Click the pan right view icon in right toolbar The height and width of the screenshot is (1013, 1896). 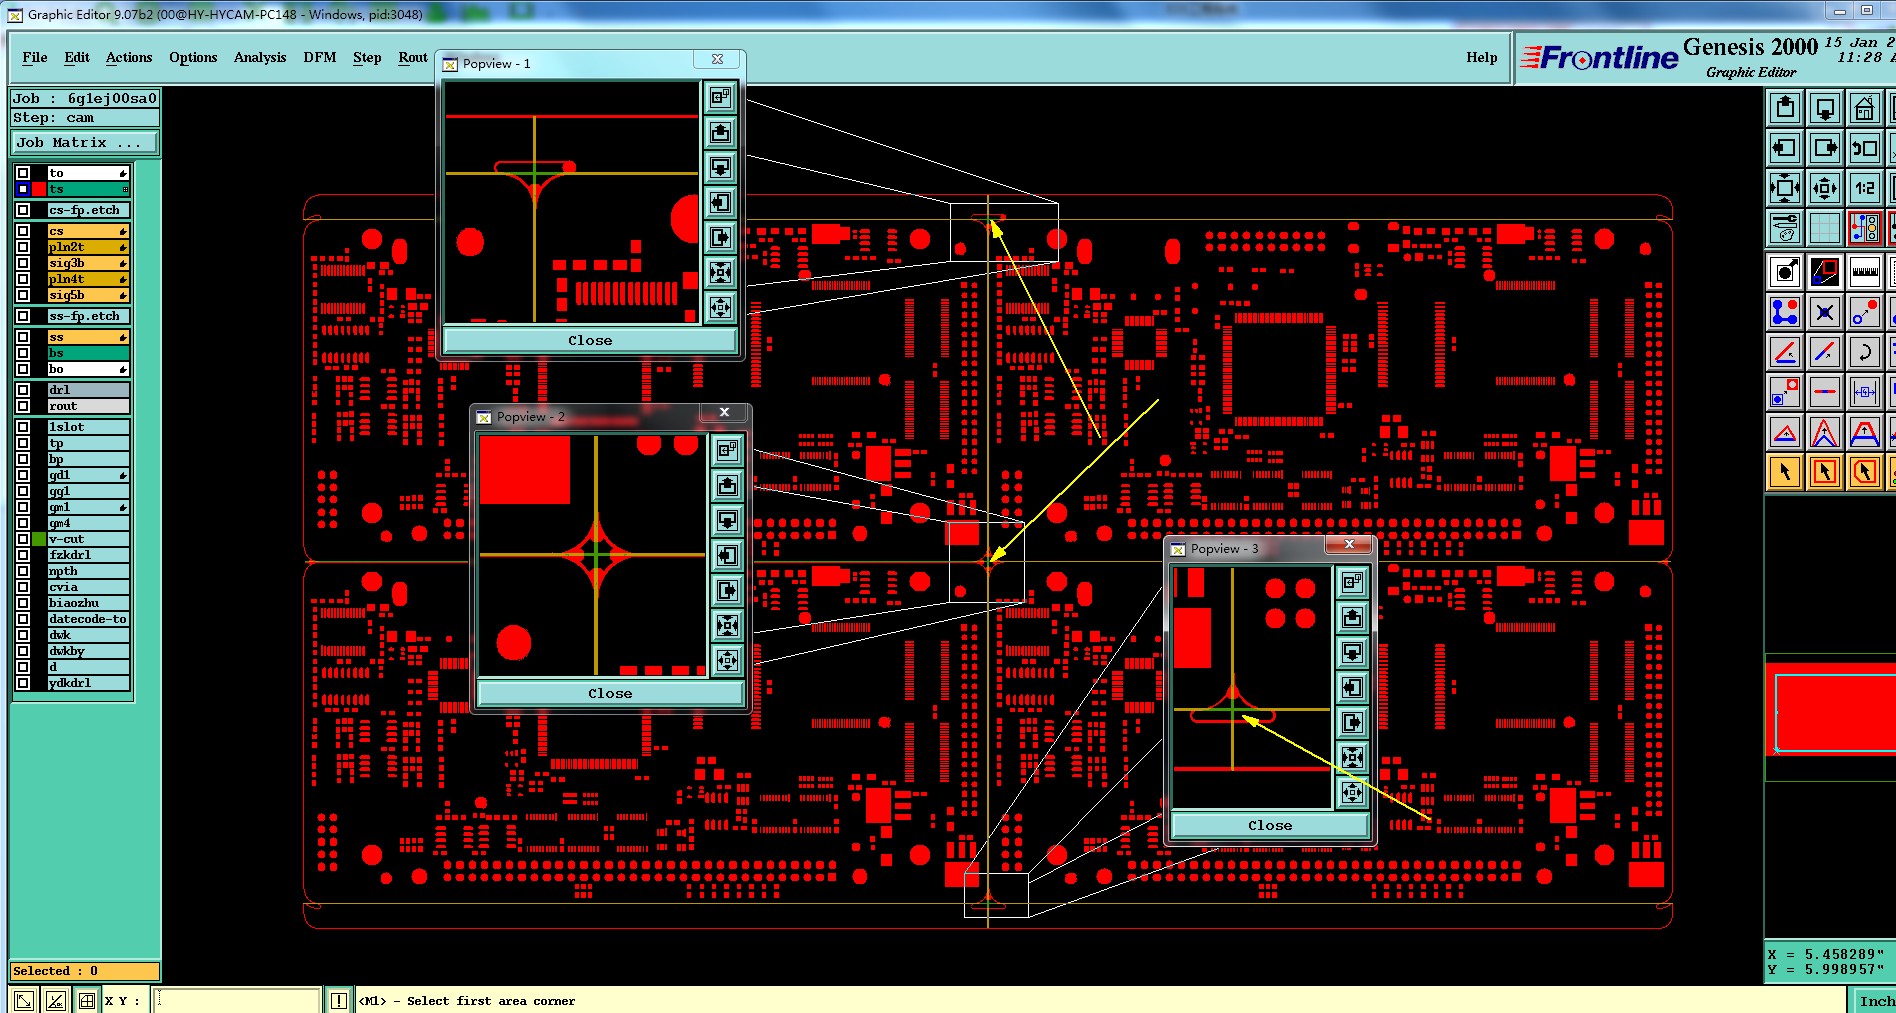point(1825,148)
